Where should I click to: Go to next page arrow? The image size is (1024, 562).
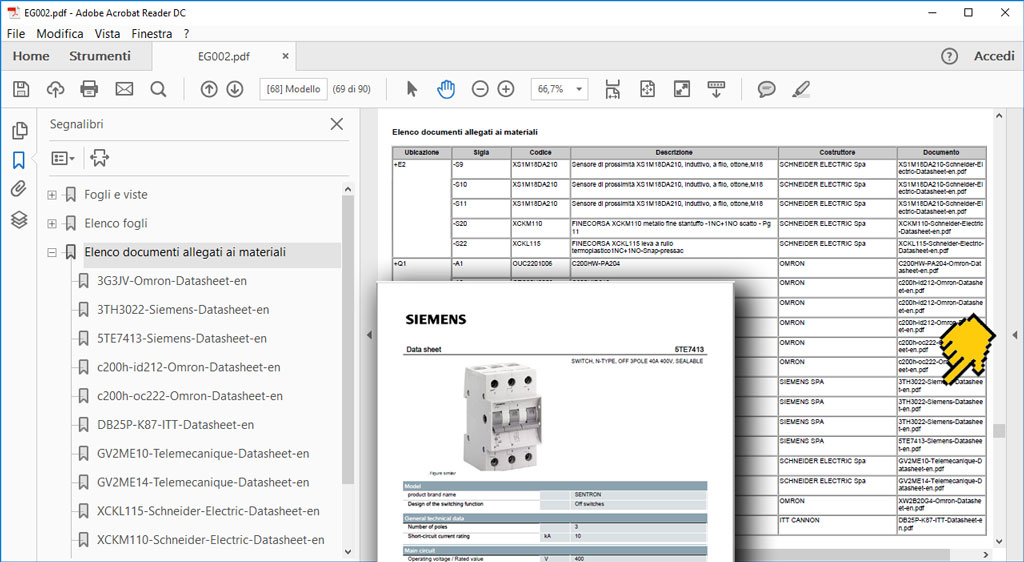point(235,89)
